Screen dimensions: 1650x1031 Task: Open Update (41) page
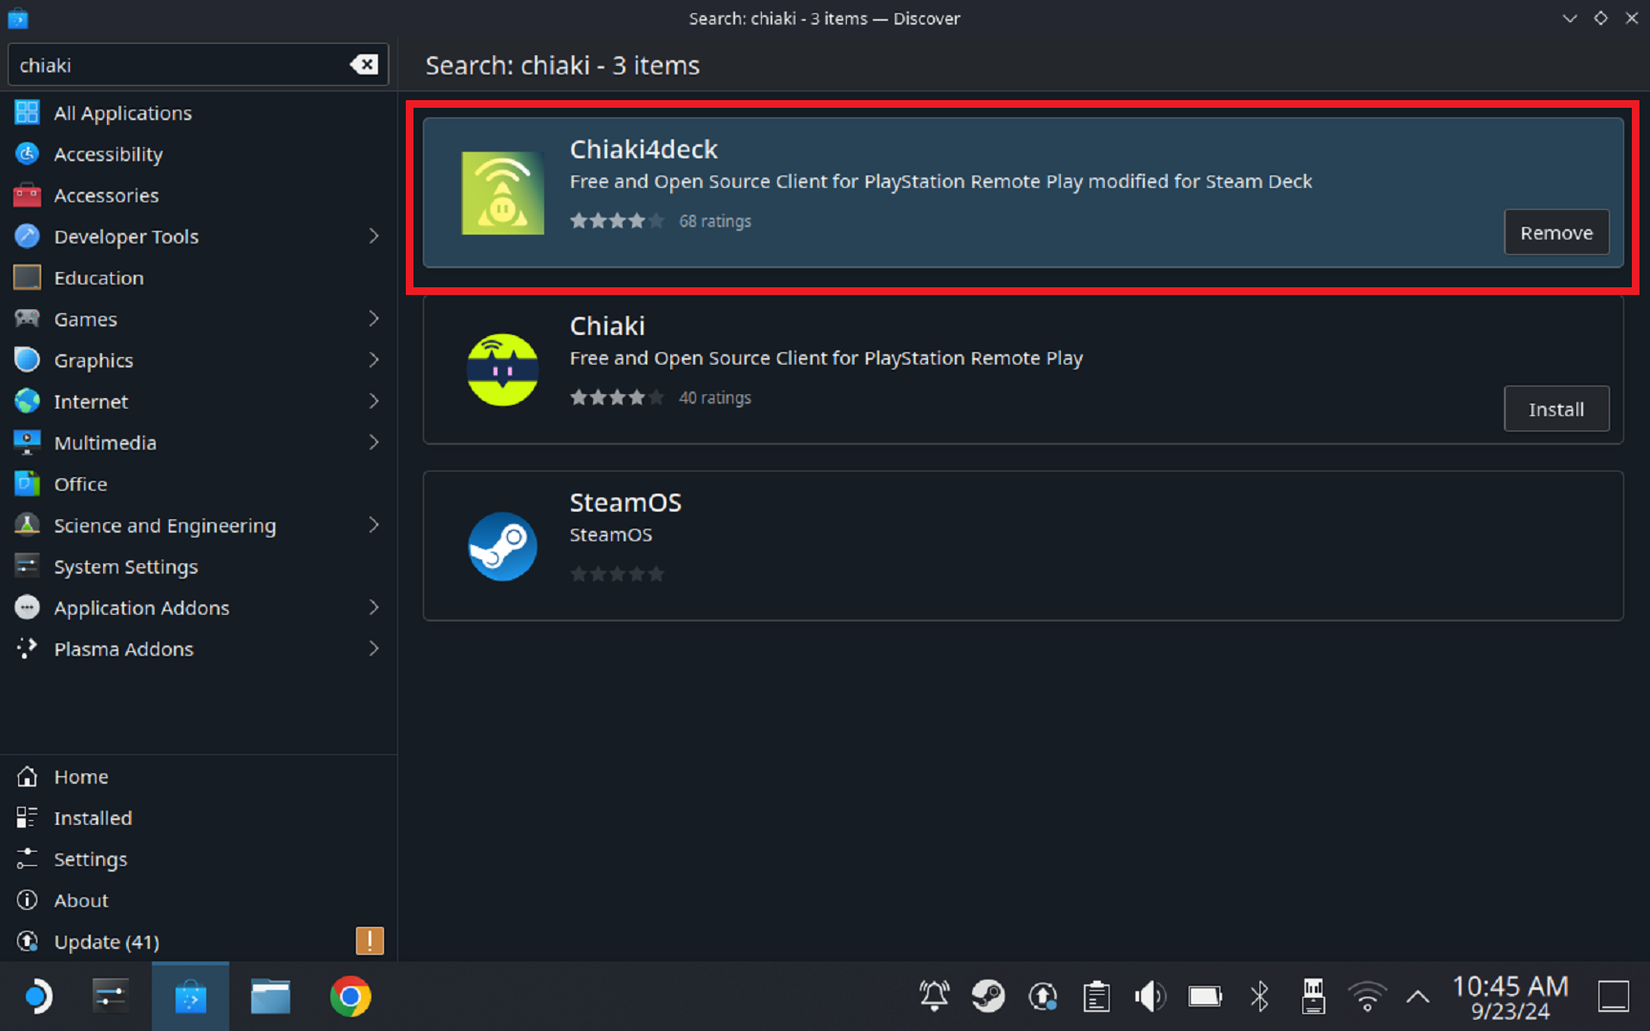[198, 942]
